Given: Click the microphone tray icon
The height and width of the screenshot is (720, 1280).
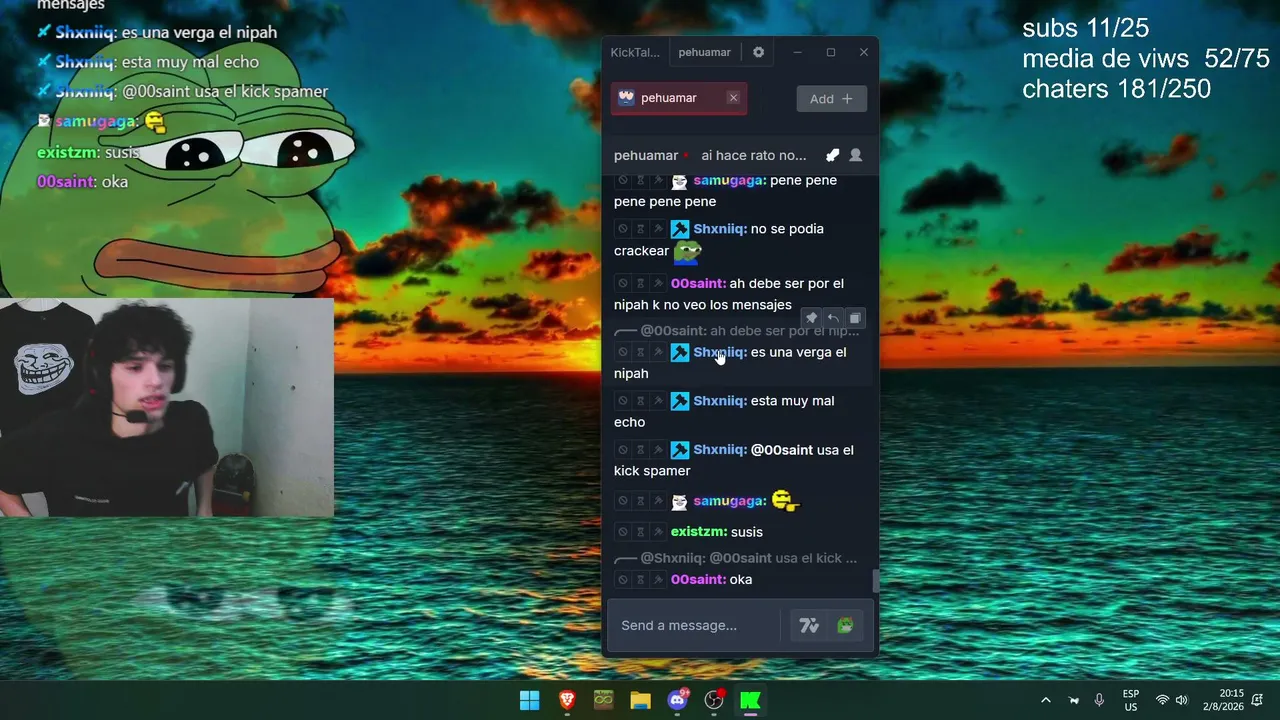Looking at the screenshot, I should click(1099, 700).
